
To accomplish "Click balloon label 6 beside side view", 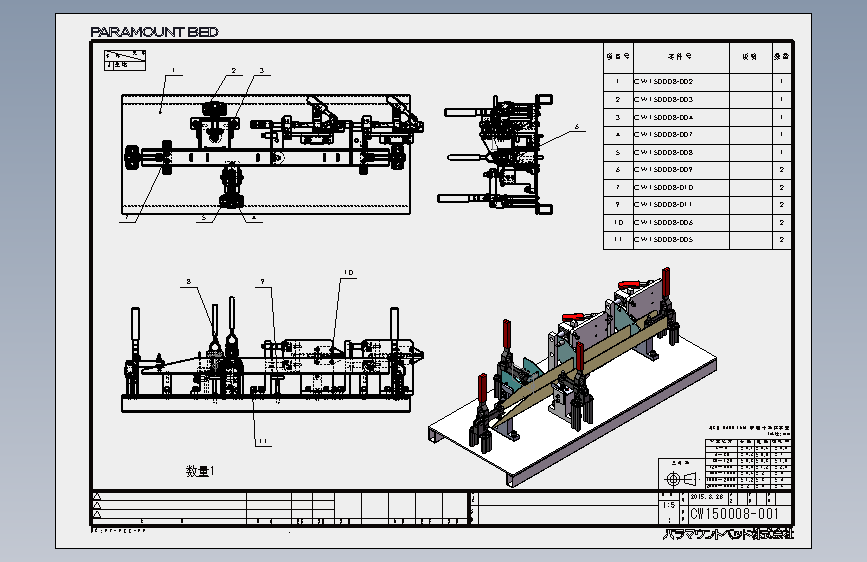I will 577,127.
